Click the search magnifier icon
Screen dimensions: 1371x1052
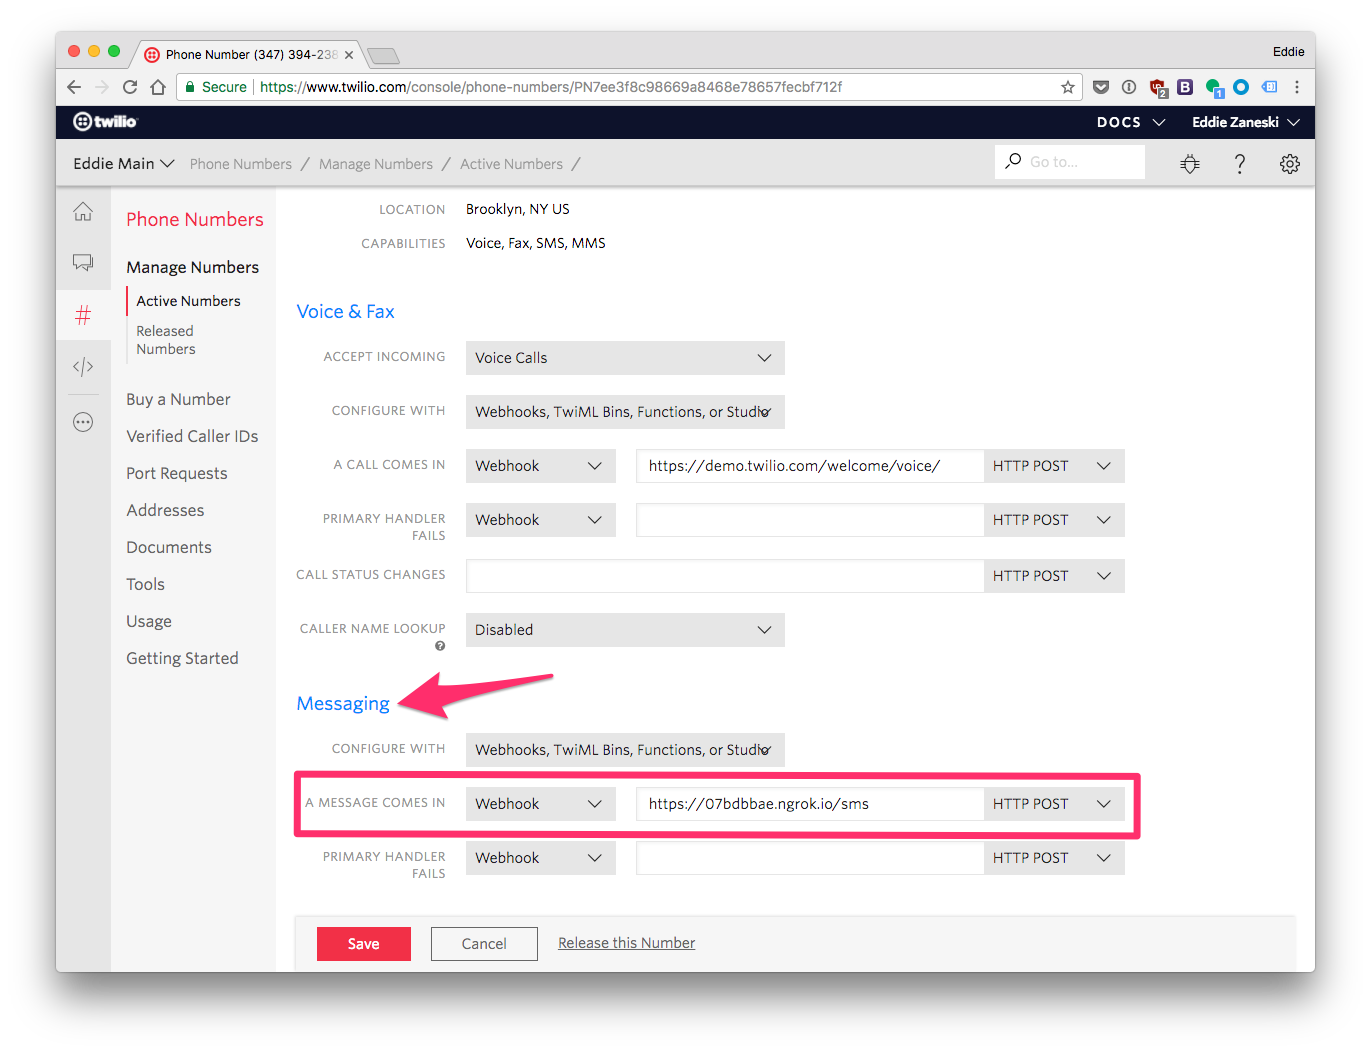[1013, 161]
